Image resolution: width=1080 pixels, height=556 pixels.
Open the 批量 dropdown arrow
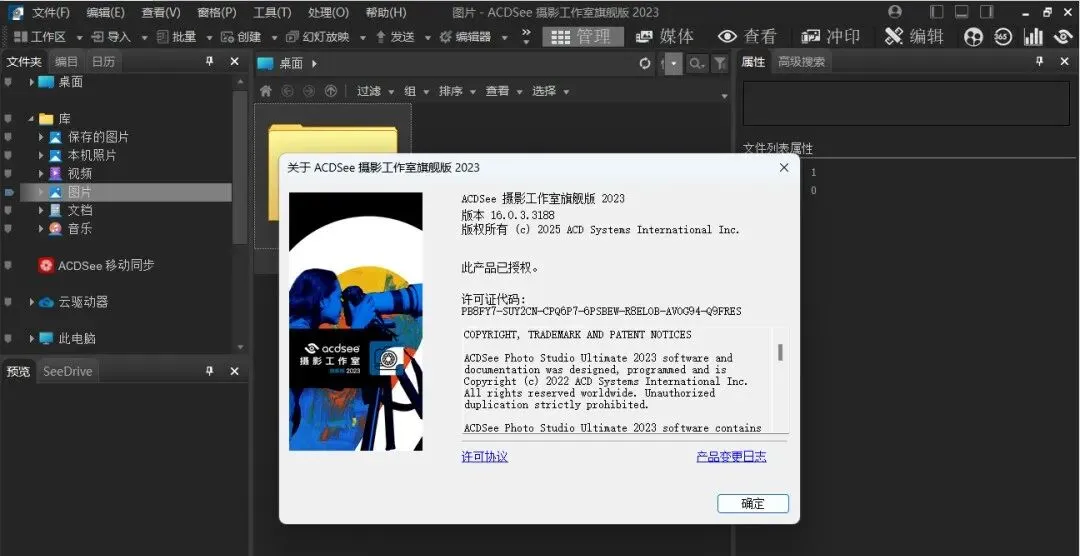pos(209,37)
